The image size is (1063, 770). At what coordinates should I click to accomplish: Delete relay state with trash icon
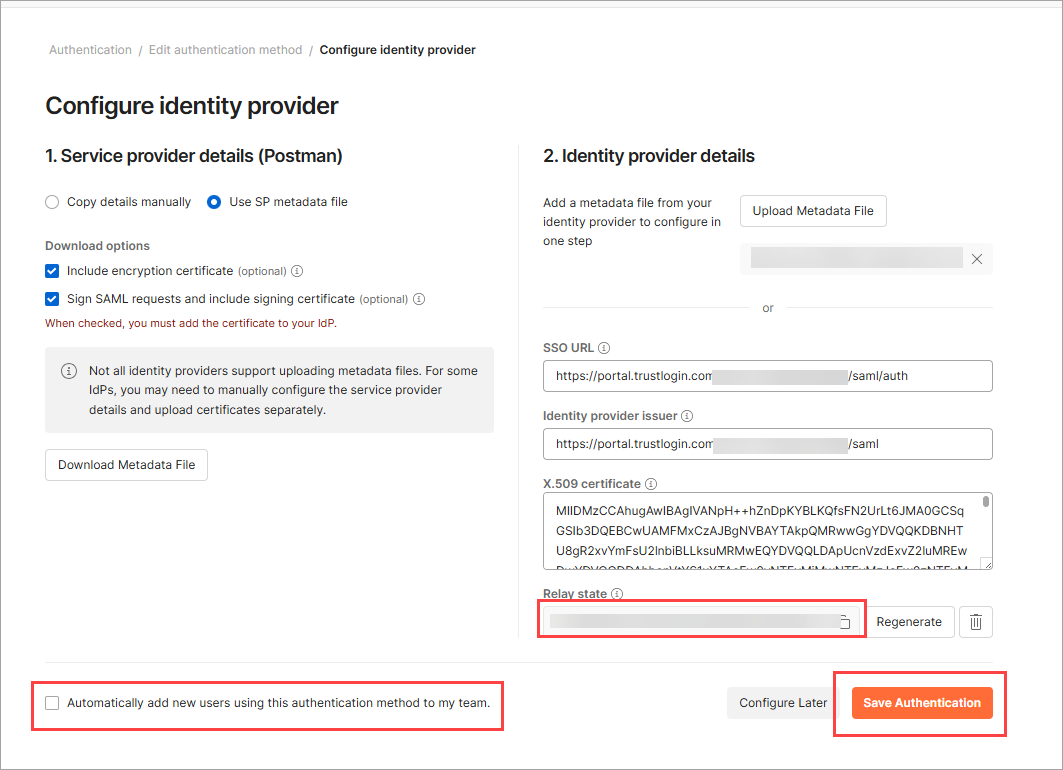[976, 622]
